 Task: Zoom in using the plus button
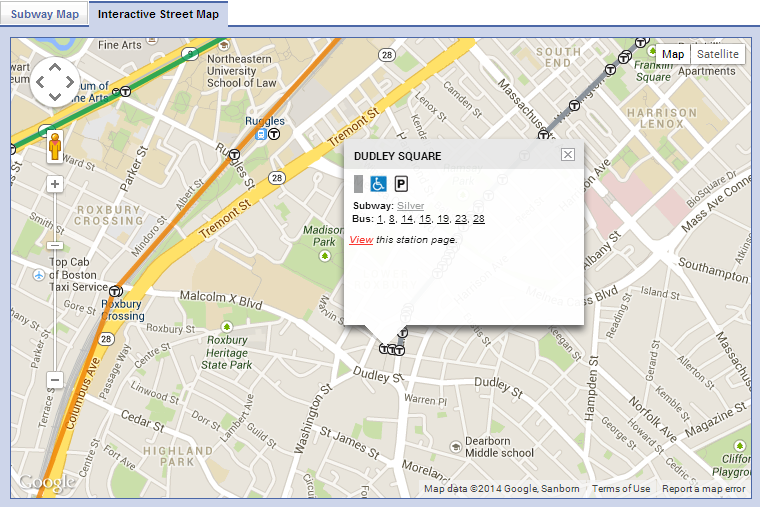[x=55, y=184]
